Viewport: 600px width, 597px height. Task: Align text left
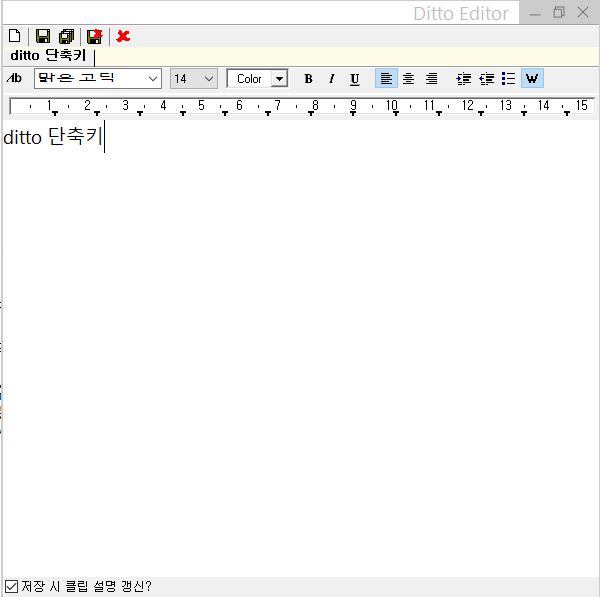click(386, 78)
